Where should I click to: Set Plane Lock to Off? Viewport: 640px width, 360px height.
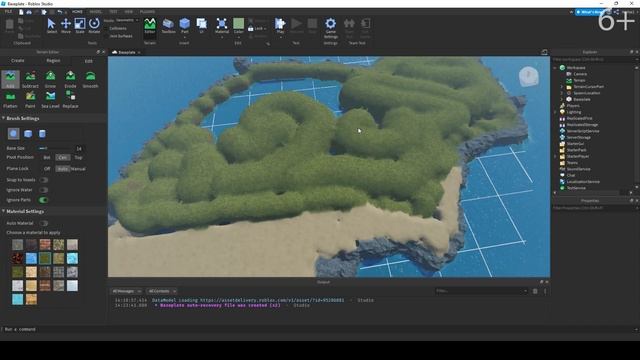click(47, 169)
